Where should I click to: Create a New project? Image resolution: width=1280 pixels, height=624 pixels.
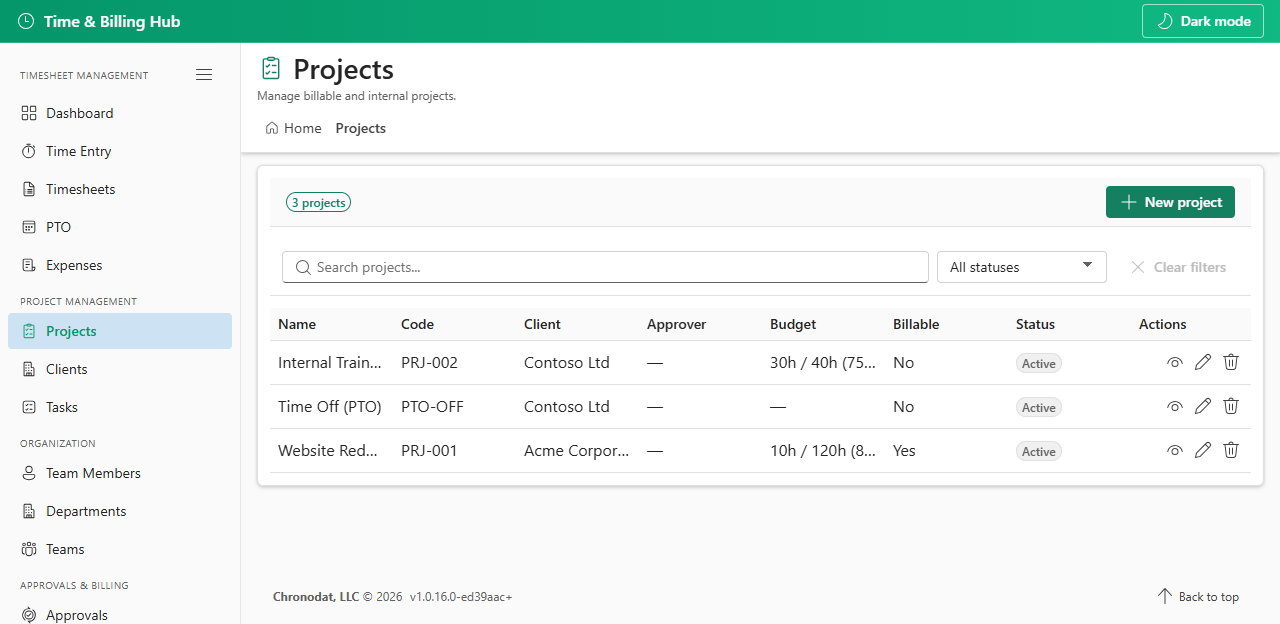(x=1170, y=202)
